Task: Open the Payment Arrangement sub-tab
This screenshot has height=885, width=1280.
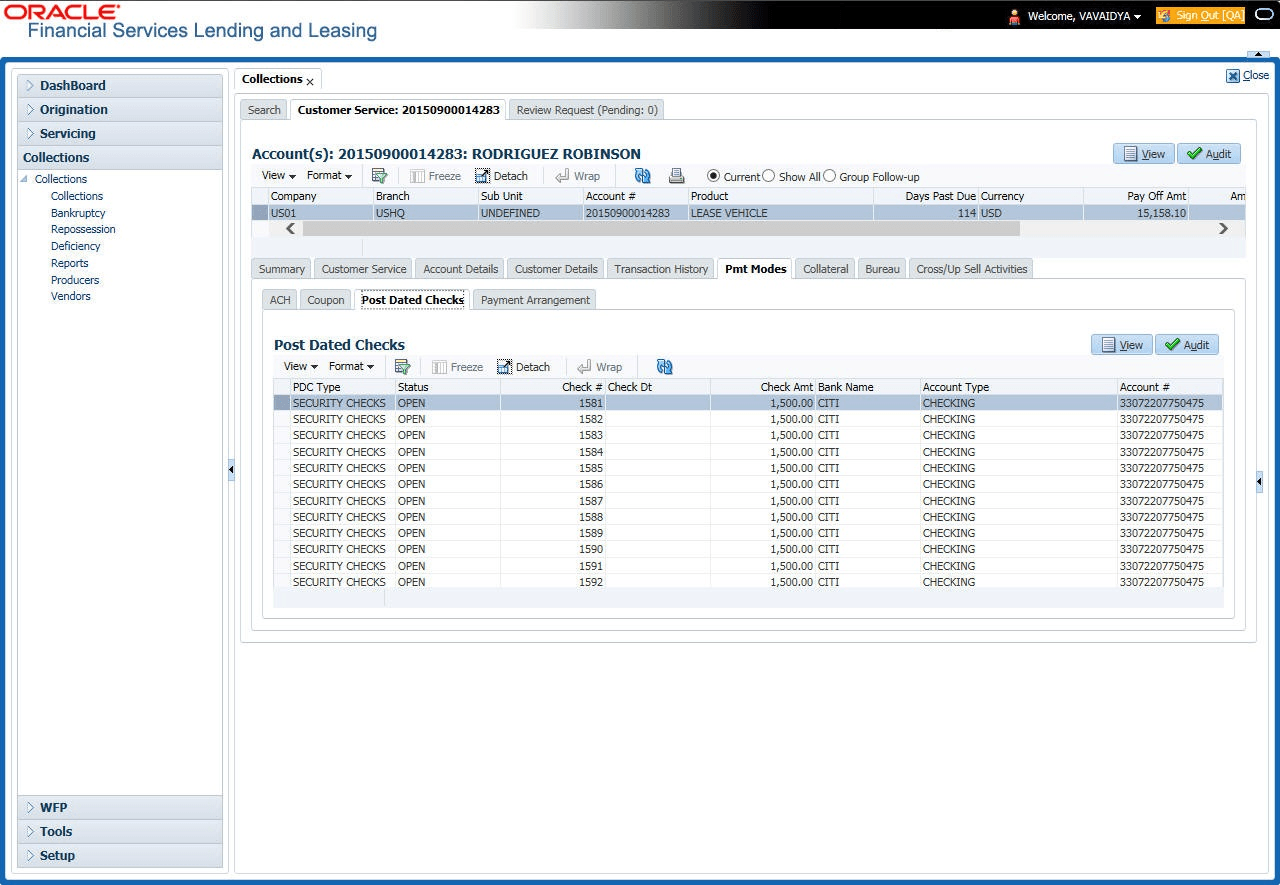Action: coord(535,300)
